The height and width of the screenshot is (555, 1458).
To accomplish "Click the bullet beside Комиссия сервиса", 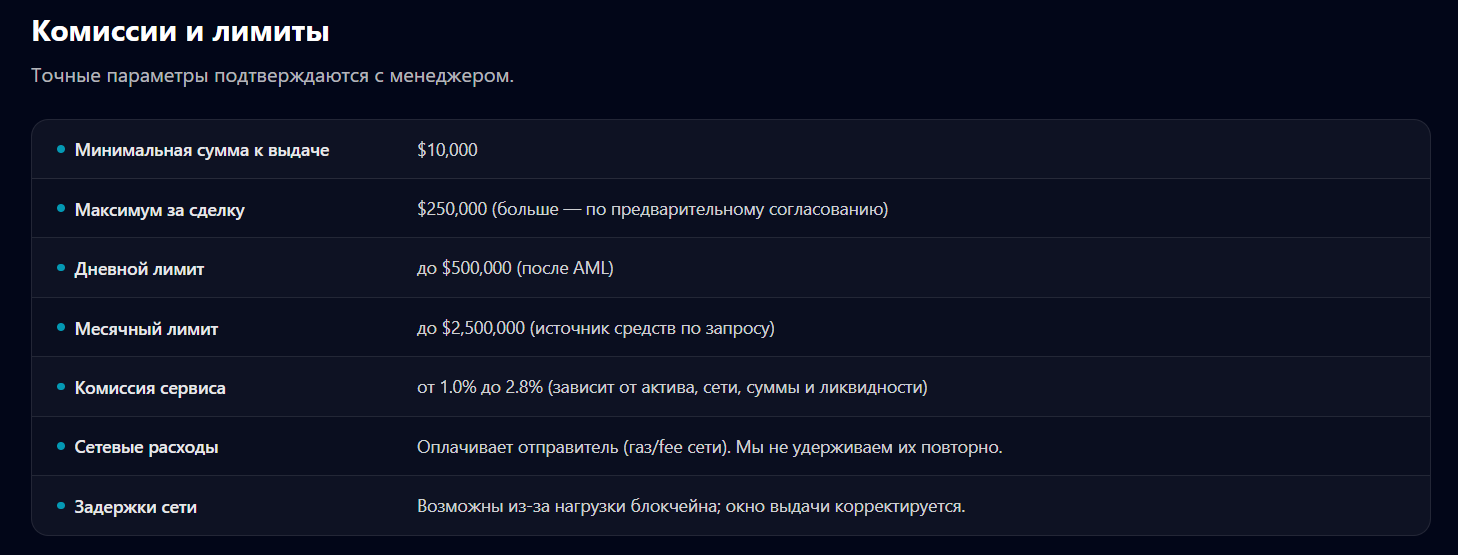I will point(61,387).
